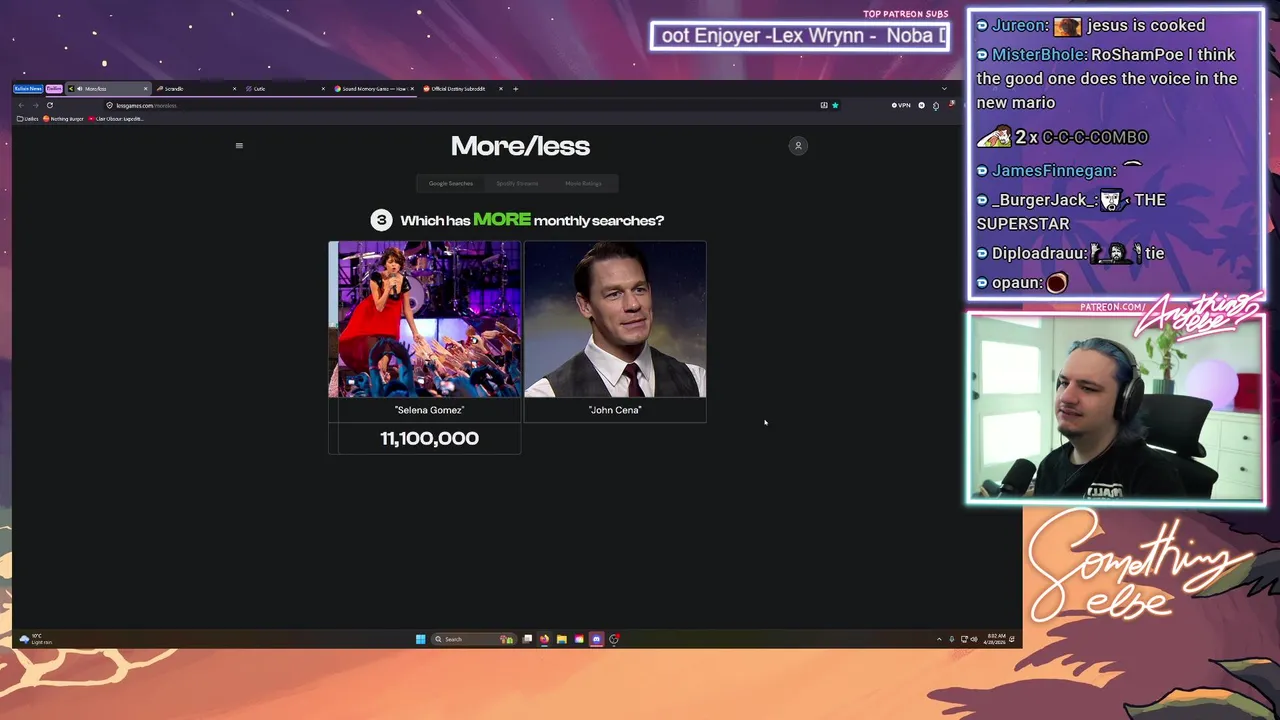The image size is (1280, 720).
Task: Select the Movie Ratings category tab
Action: [583, 183]
